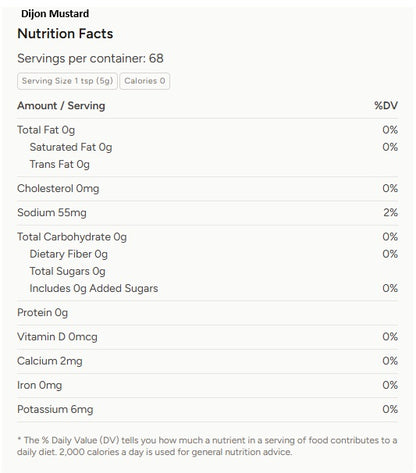Click the Amount / Serving column header
This screenshot has height=473, width=416.
(61, 106)
